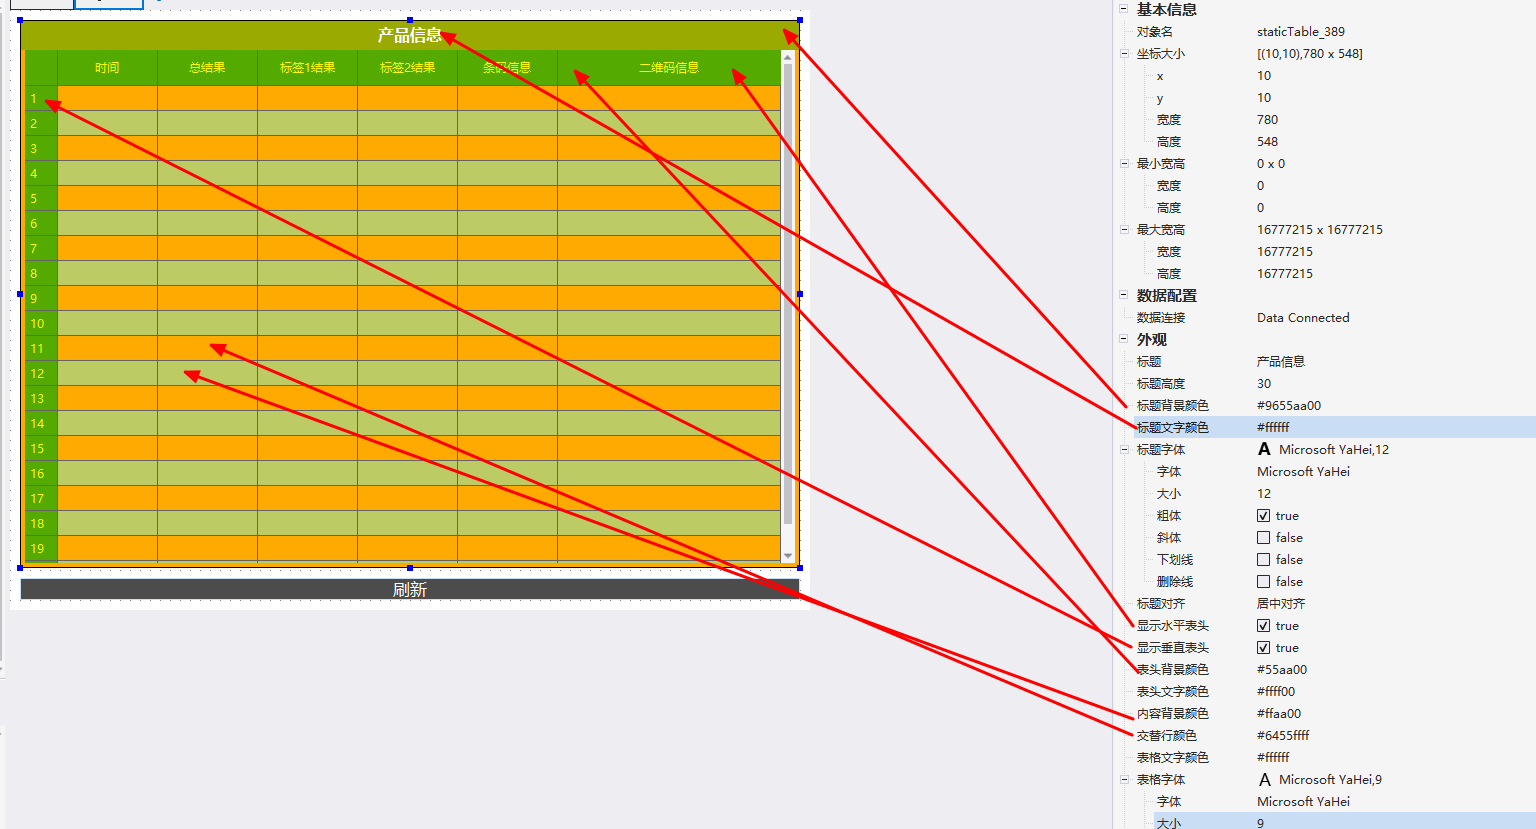Collapse the 外观 section
The width and height of the screenshot is (1536, 829).
1124,339
